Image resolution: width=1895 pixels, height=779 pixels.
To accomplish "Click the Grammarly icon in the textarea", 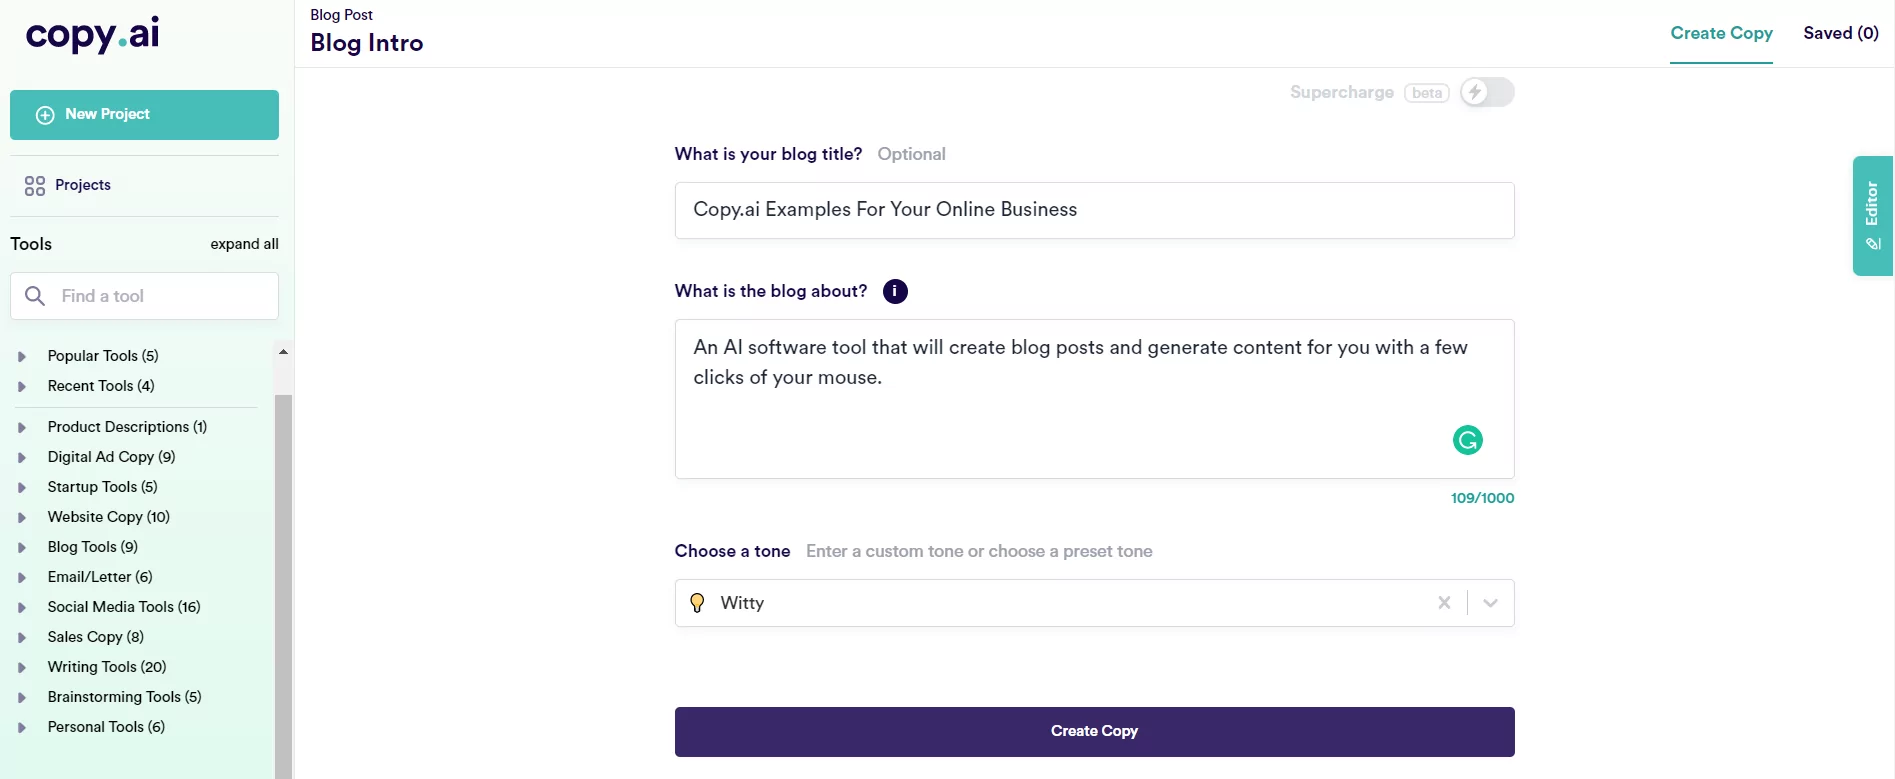I will tap(1467, 440).
